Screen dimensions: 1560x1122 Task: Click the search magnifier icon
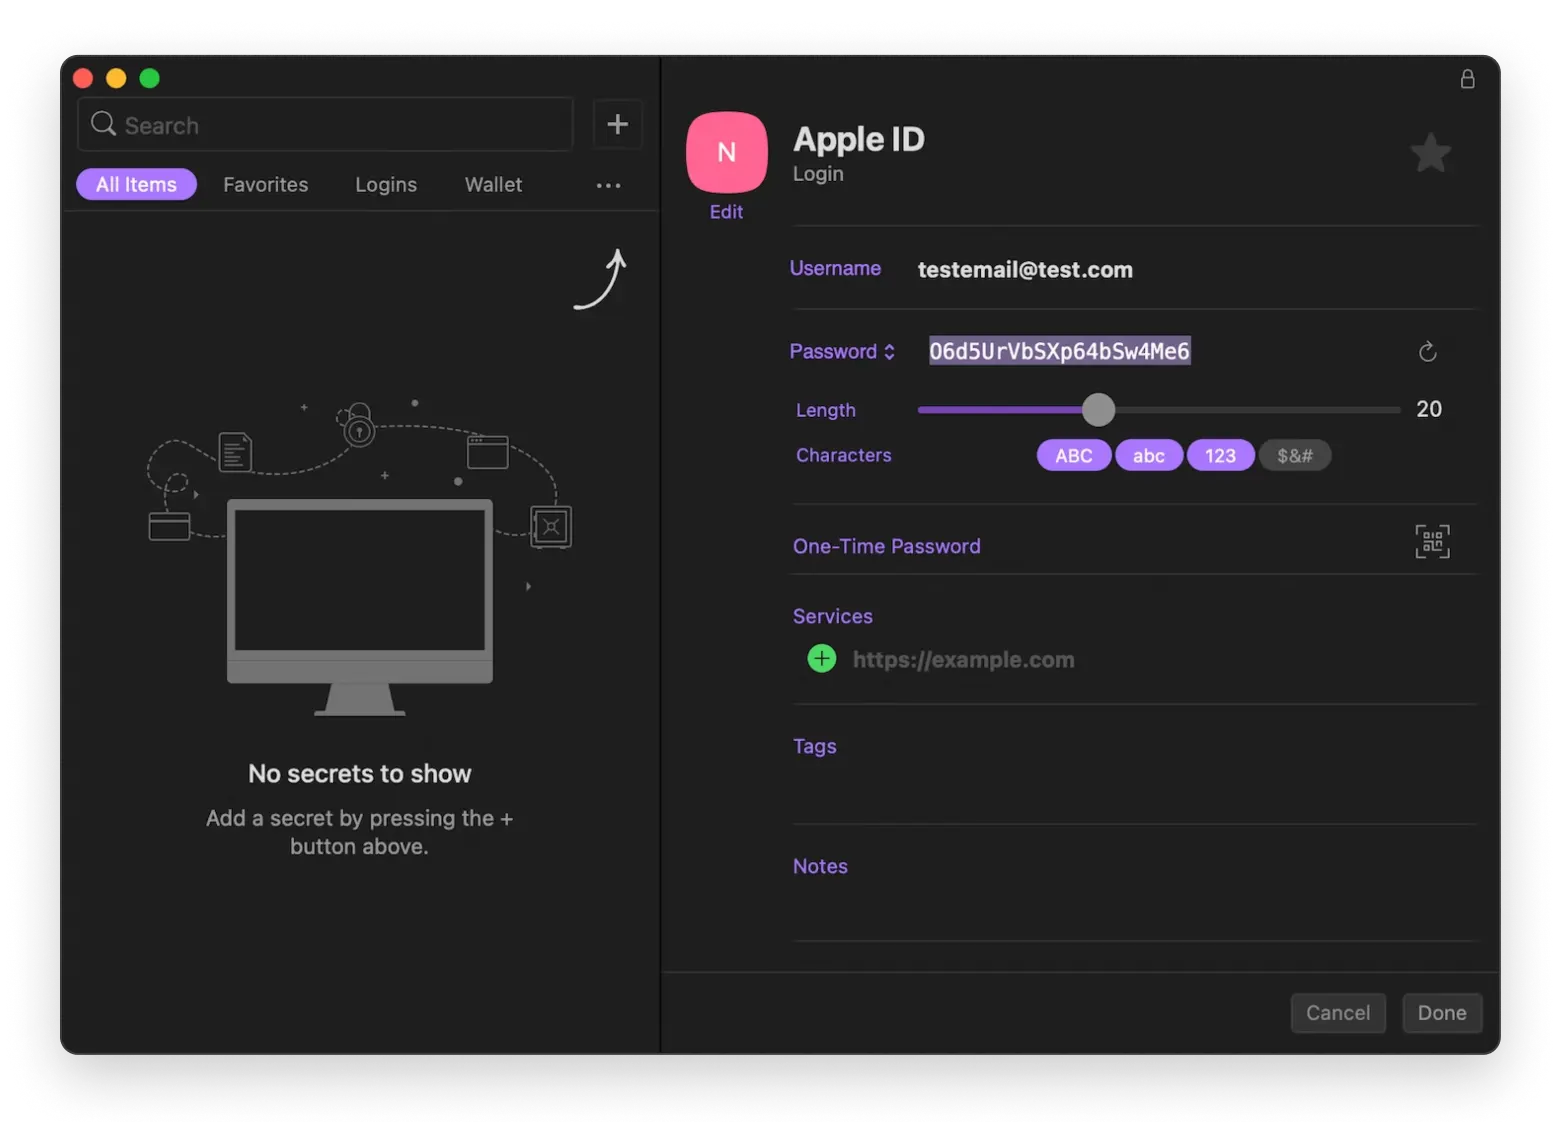pos(103,124)
